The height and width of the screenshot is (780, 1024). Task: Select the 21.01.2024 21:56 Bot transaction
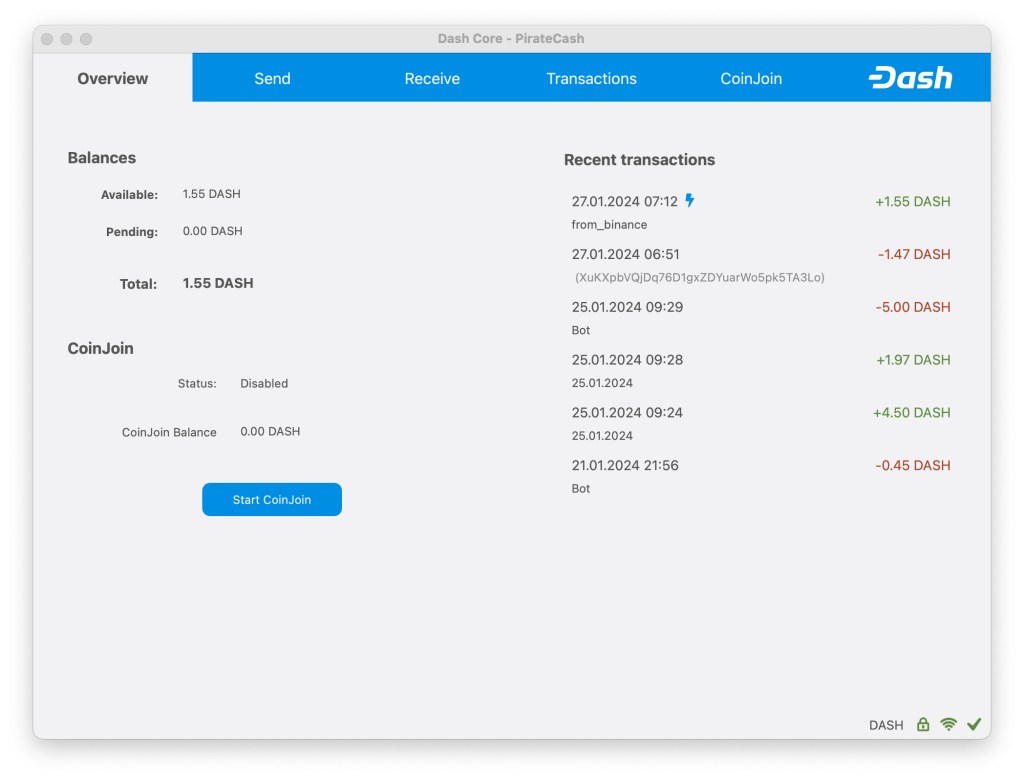pyautogui.click(x=761, y=476)
